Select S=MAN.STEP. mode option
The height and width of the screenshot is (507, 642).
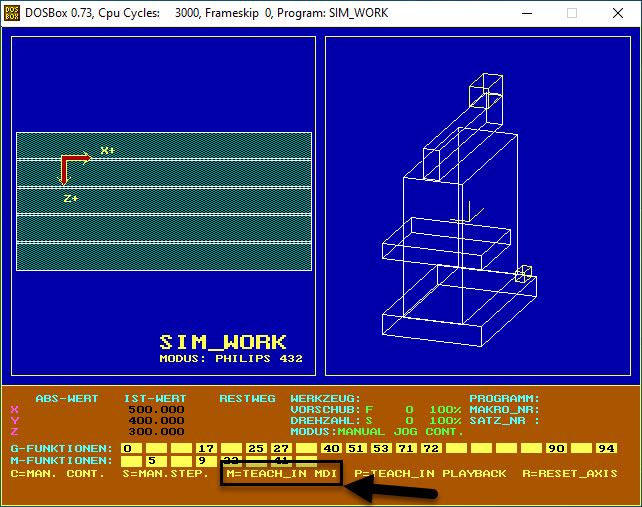point(165,474)
